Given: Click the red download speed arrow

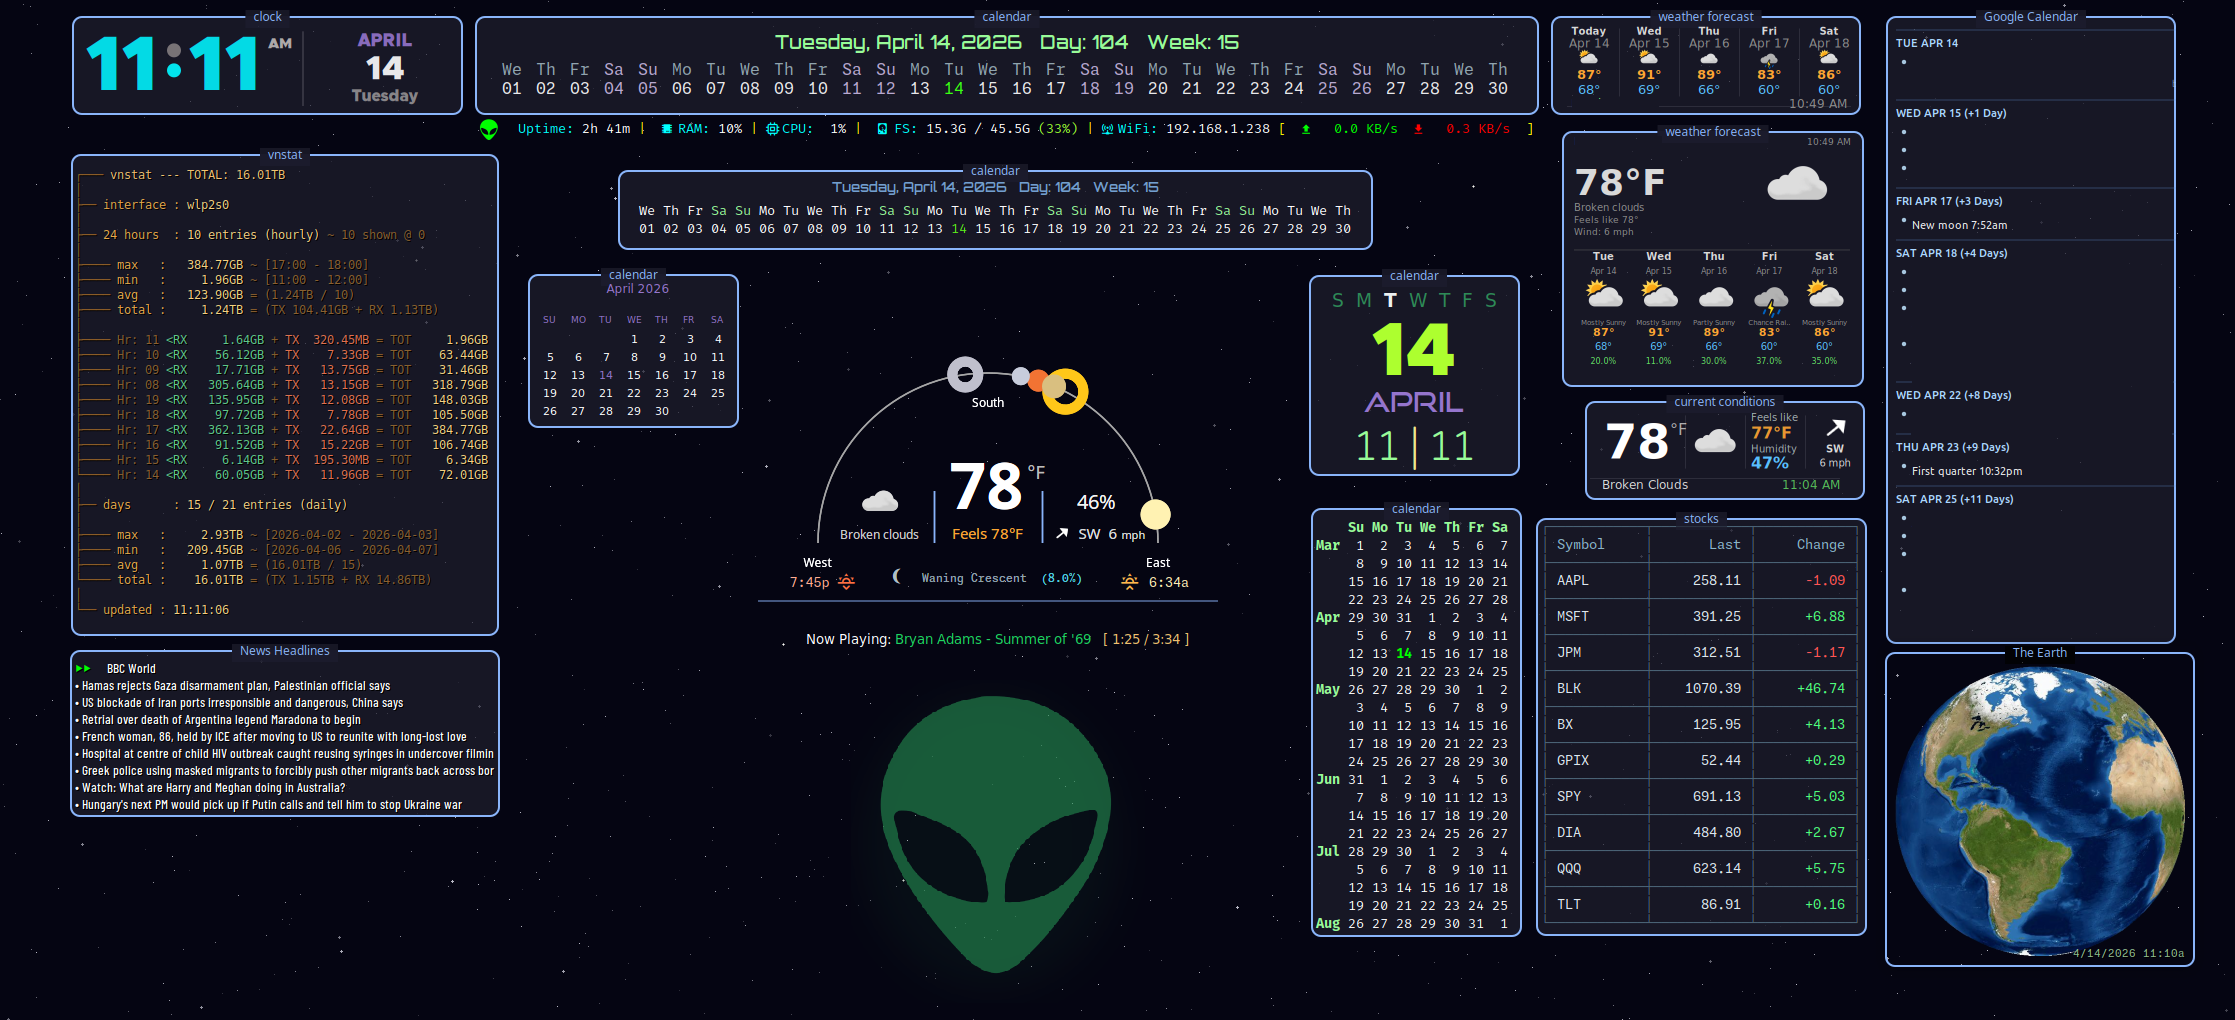Looking at the screenshot, I should [1420, 128].
